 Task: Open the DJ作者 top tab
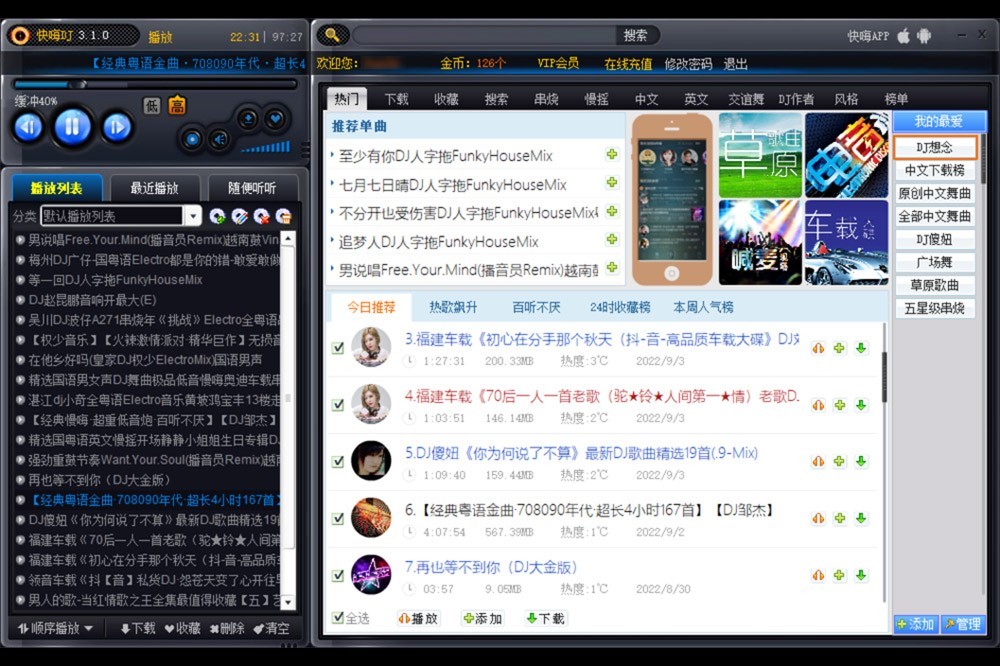pyautogui.click(x=795, y=99)
